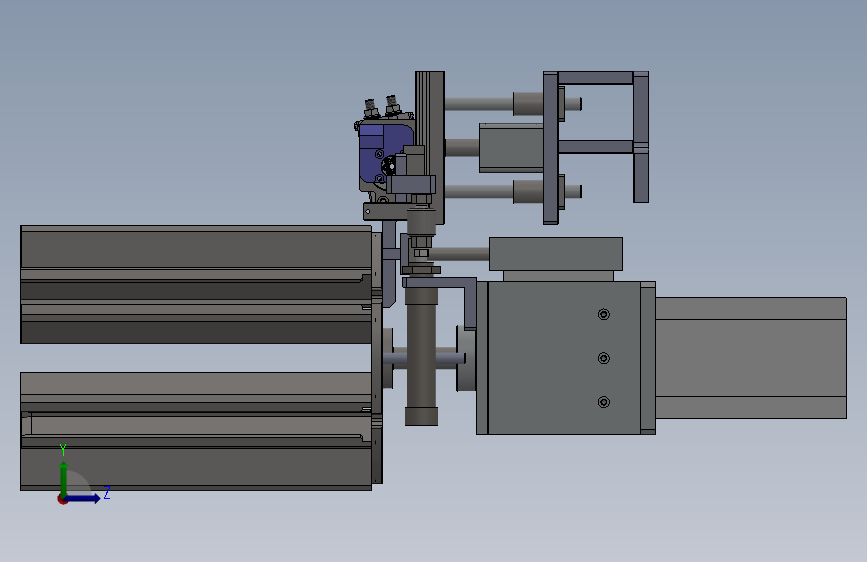This screenshot has height=562, width=867.
Task: Click the red origin ball of the triad
Action: (x=62, y=499)
